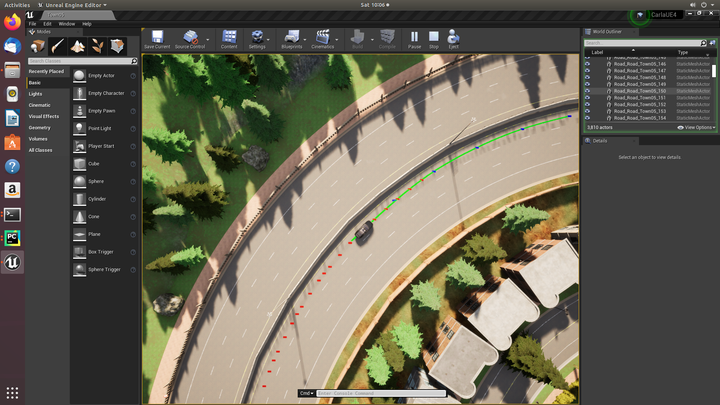
Task: Toggle visibility of Road_Road_Town05_153
Action: click(x=587, y=111)
